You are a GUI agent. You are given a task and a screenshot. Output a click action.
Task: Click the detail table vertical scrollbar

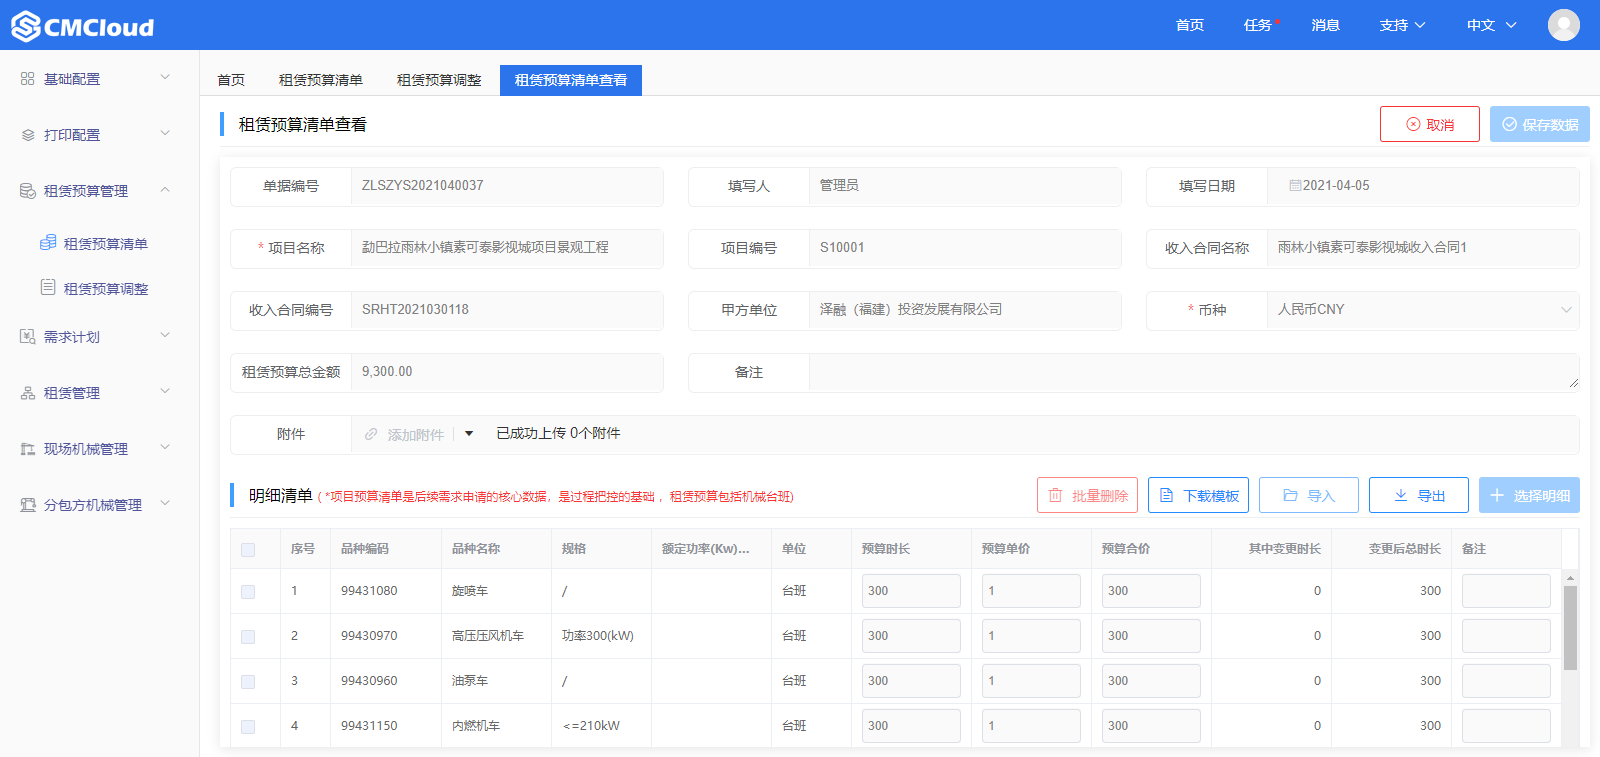point(1570,628)
